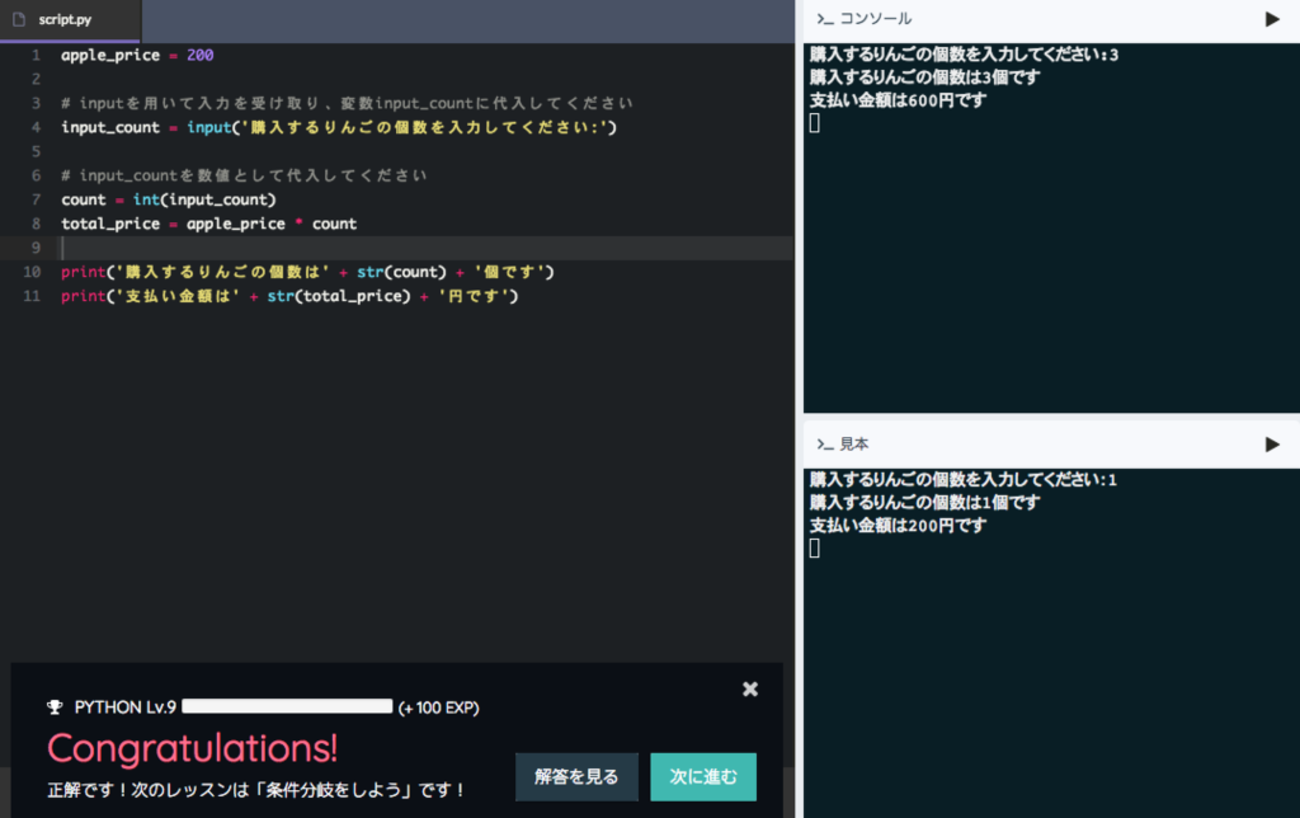The width and height of the screenshot is (1300, 818).
Task: Click the file icon beside script.py
Action: click(19, 20)
